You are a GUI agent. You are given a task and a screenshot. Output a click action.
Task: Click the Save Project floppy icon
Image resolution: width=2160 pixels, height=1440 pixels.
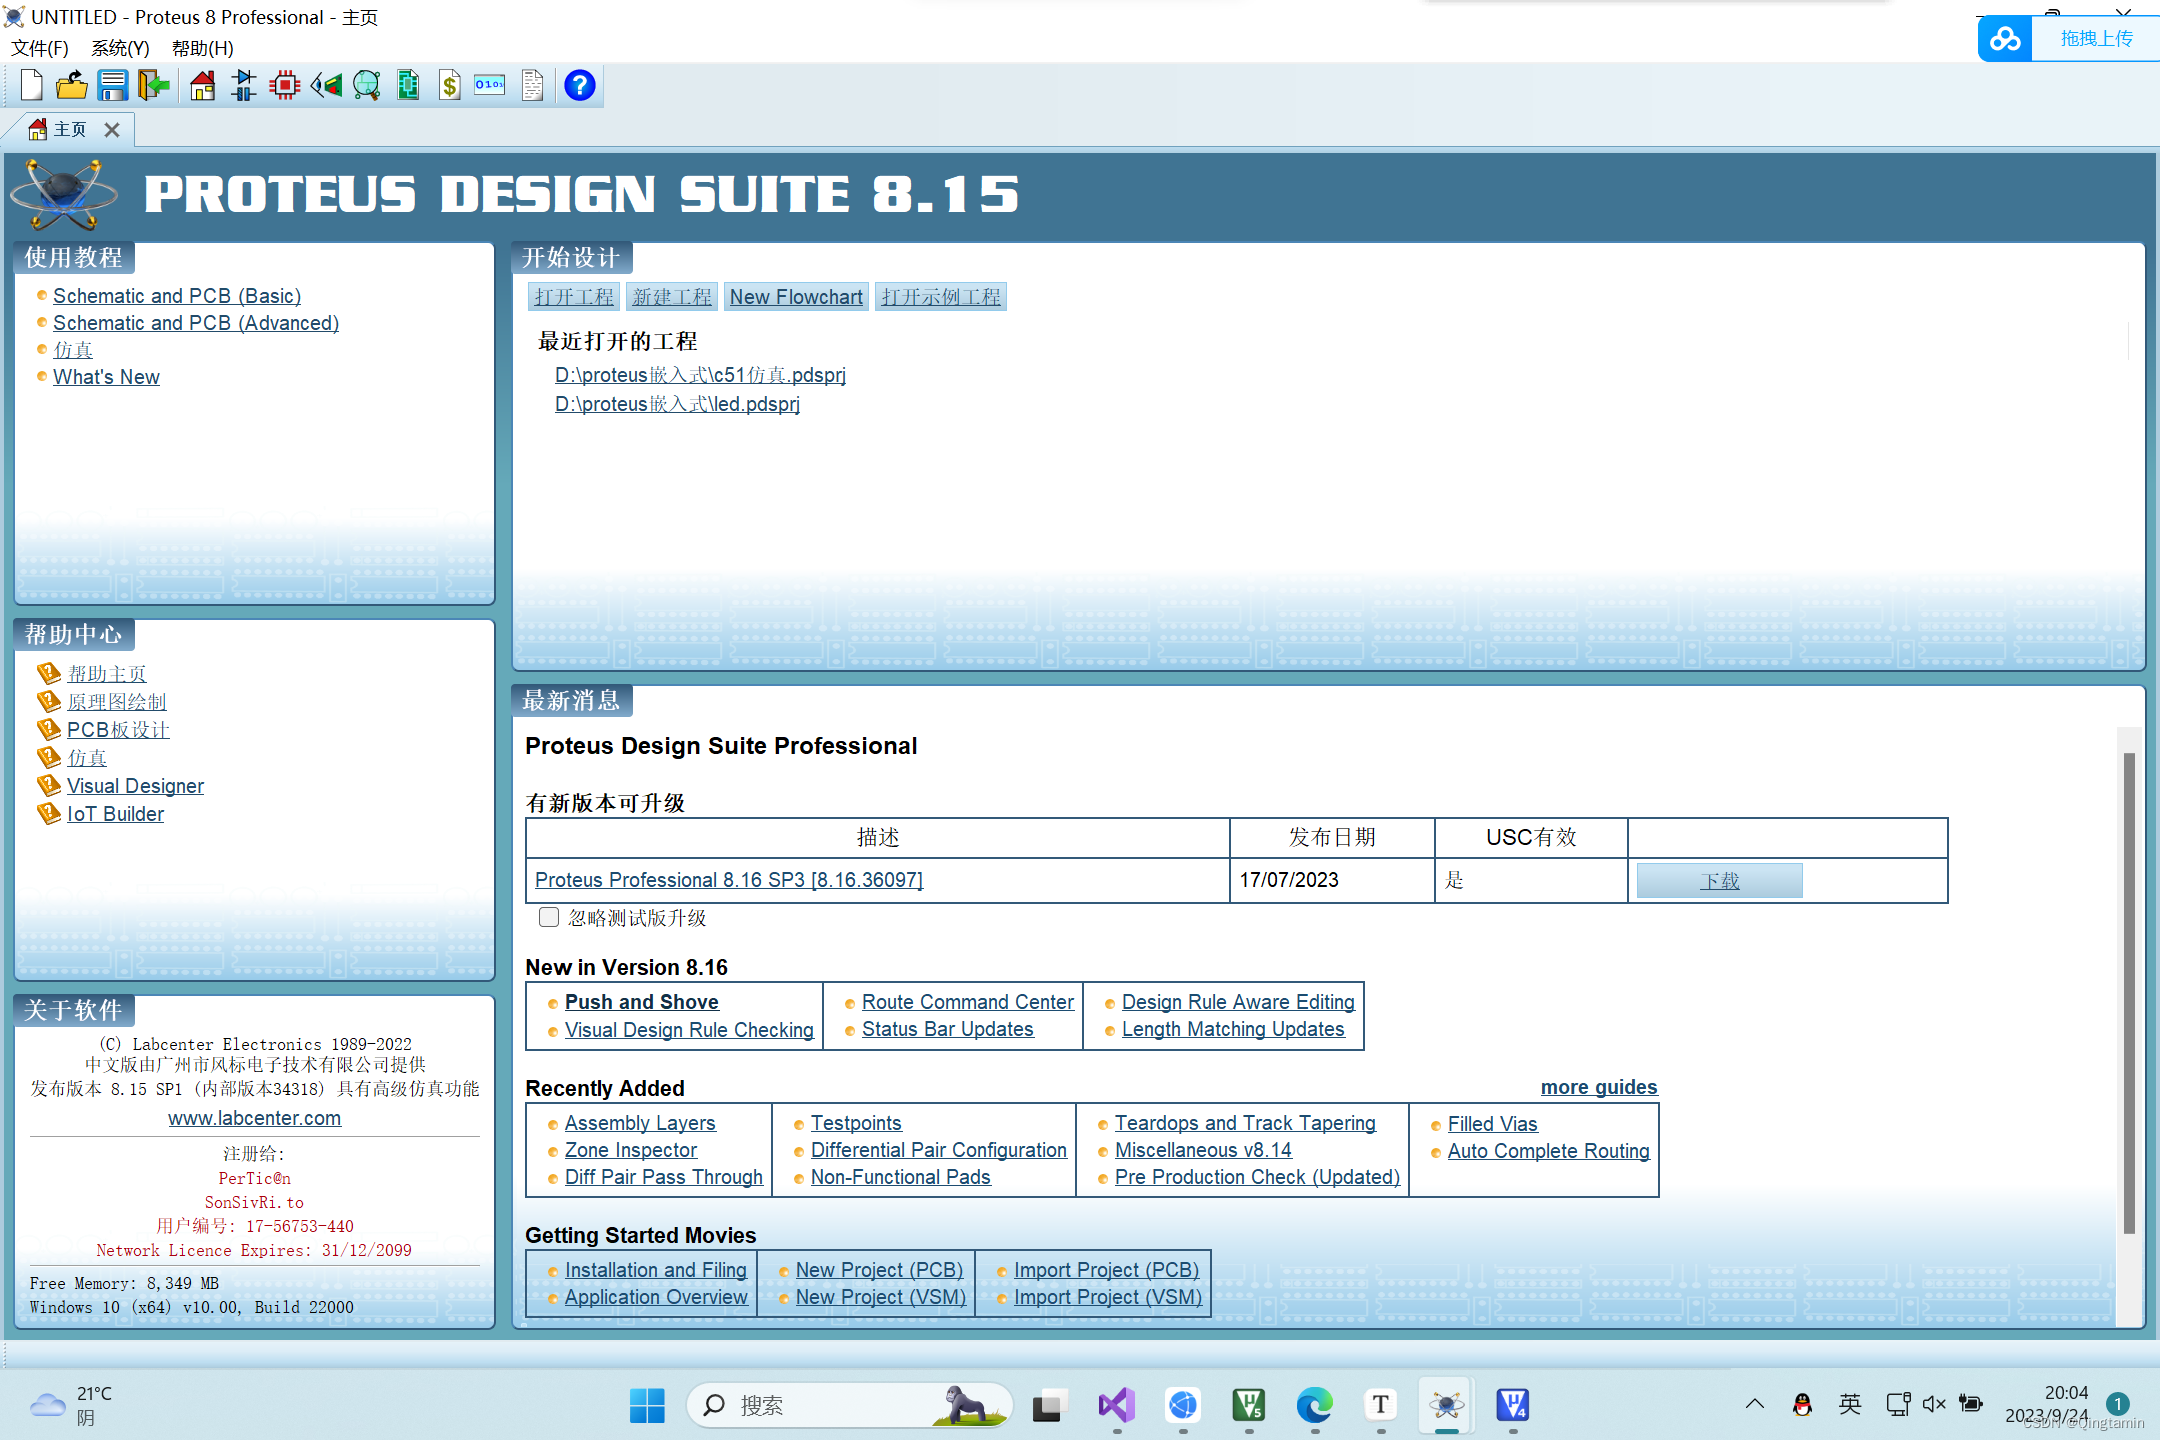112,86
